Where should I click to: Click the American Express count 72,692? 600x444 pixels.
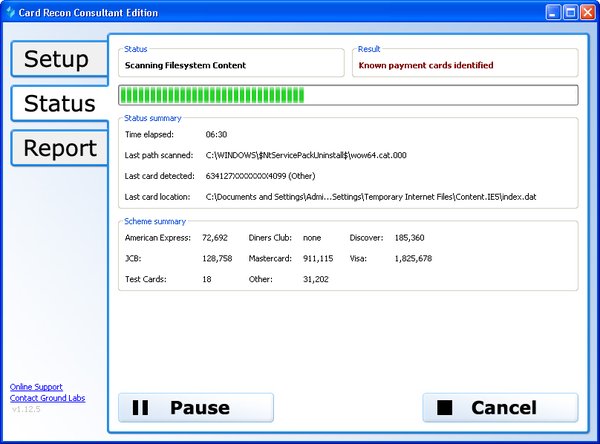coord(215,238)
